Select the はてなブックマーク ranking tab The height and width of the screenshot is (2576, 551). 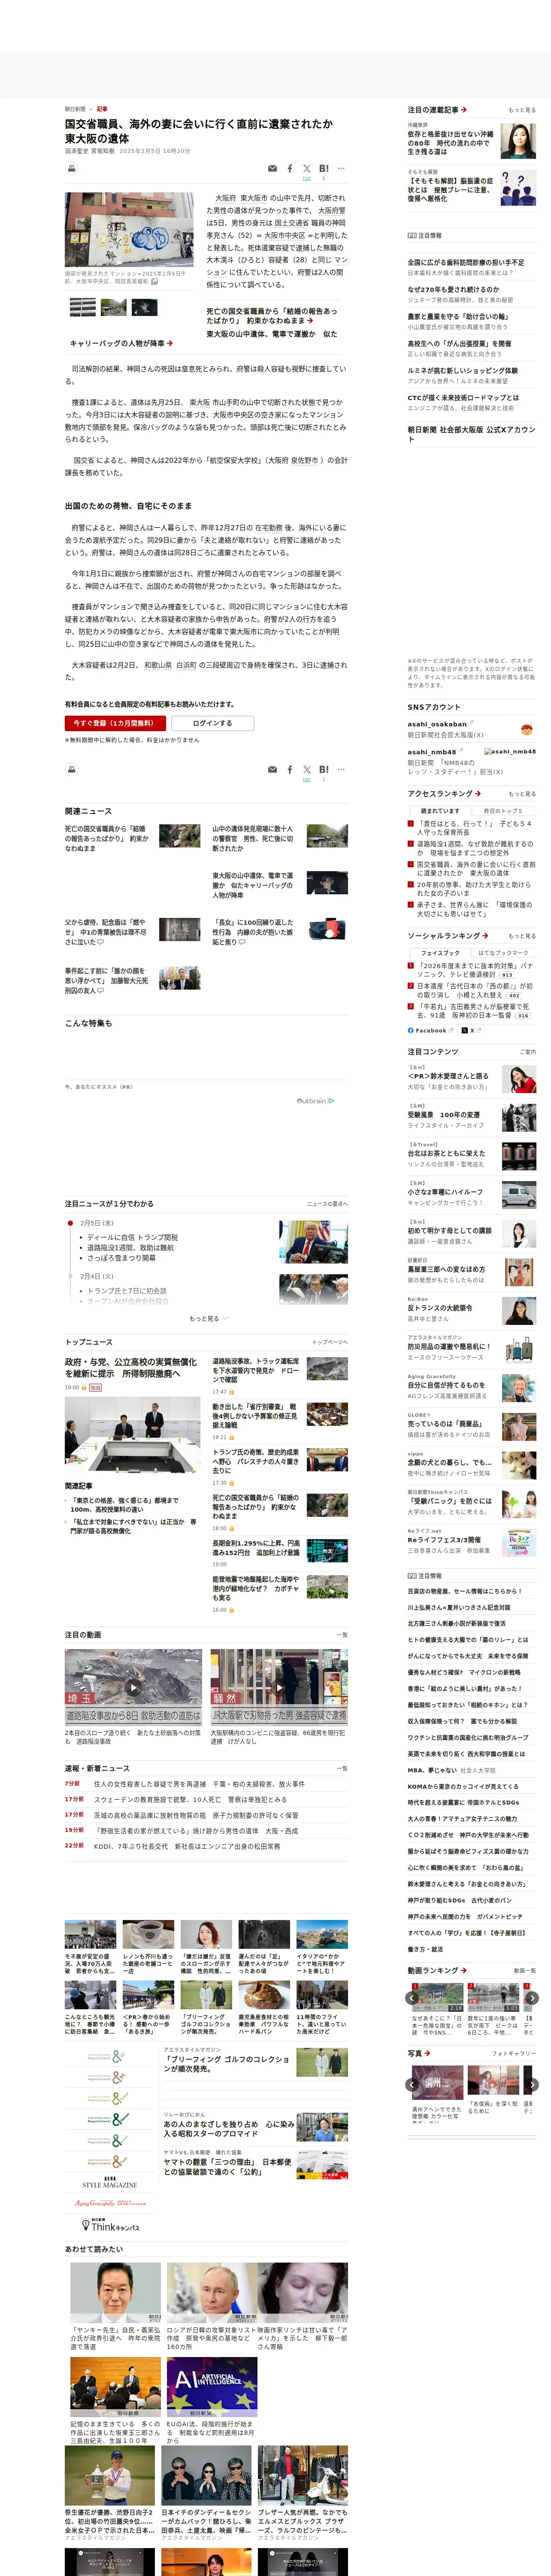pyautogui.click(x=503, y=953)
